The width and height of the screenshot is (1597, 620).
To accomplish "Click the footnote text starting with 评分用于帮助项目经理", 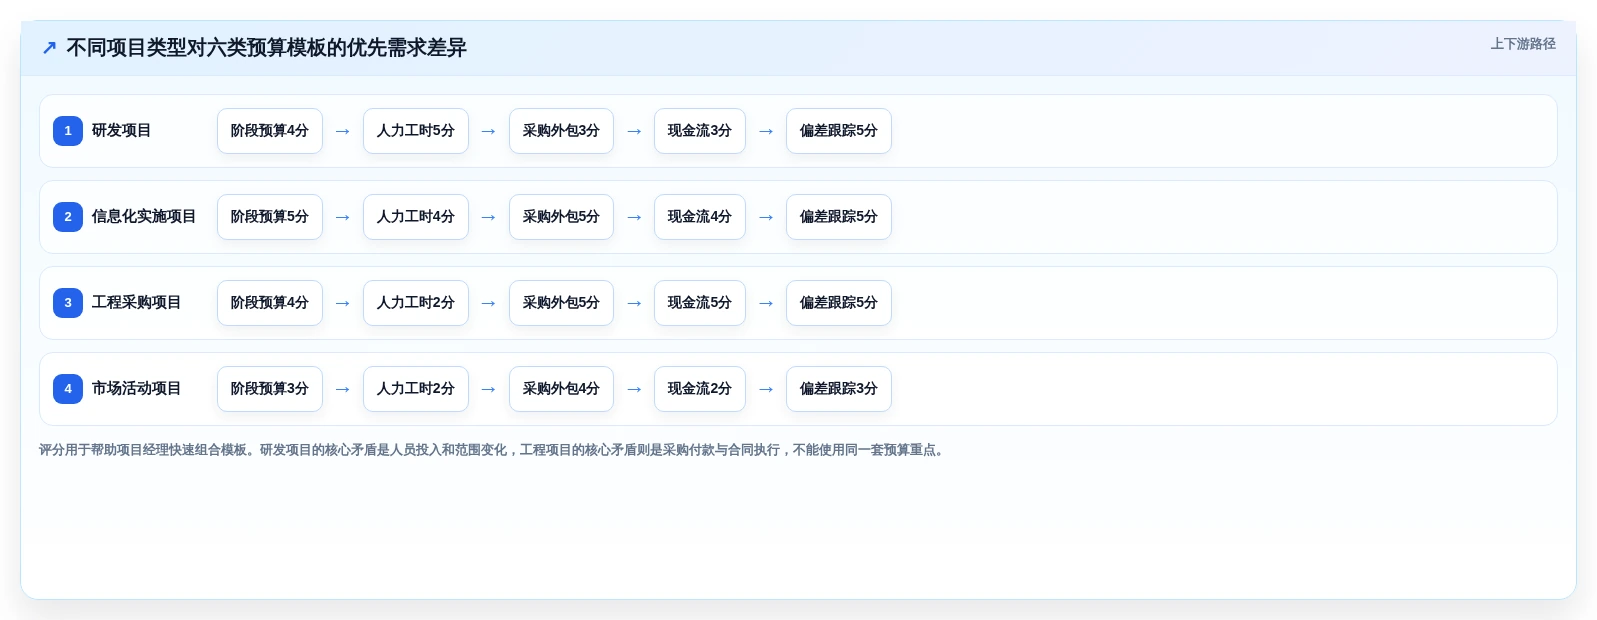I will [494, 450].
